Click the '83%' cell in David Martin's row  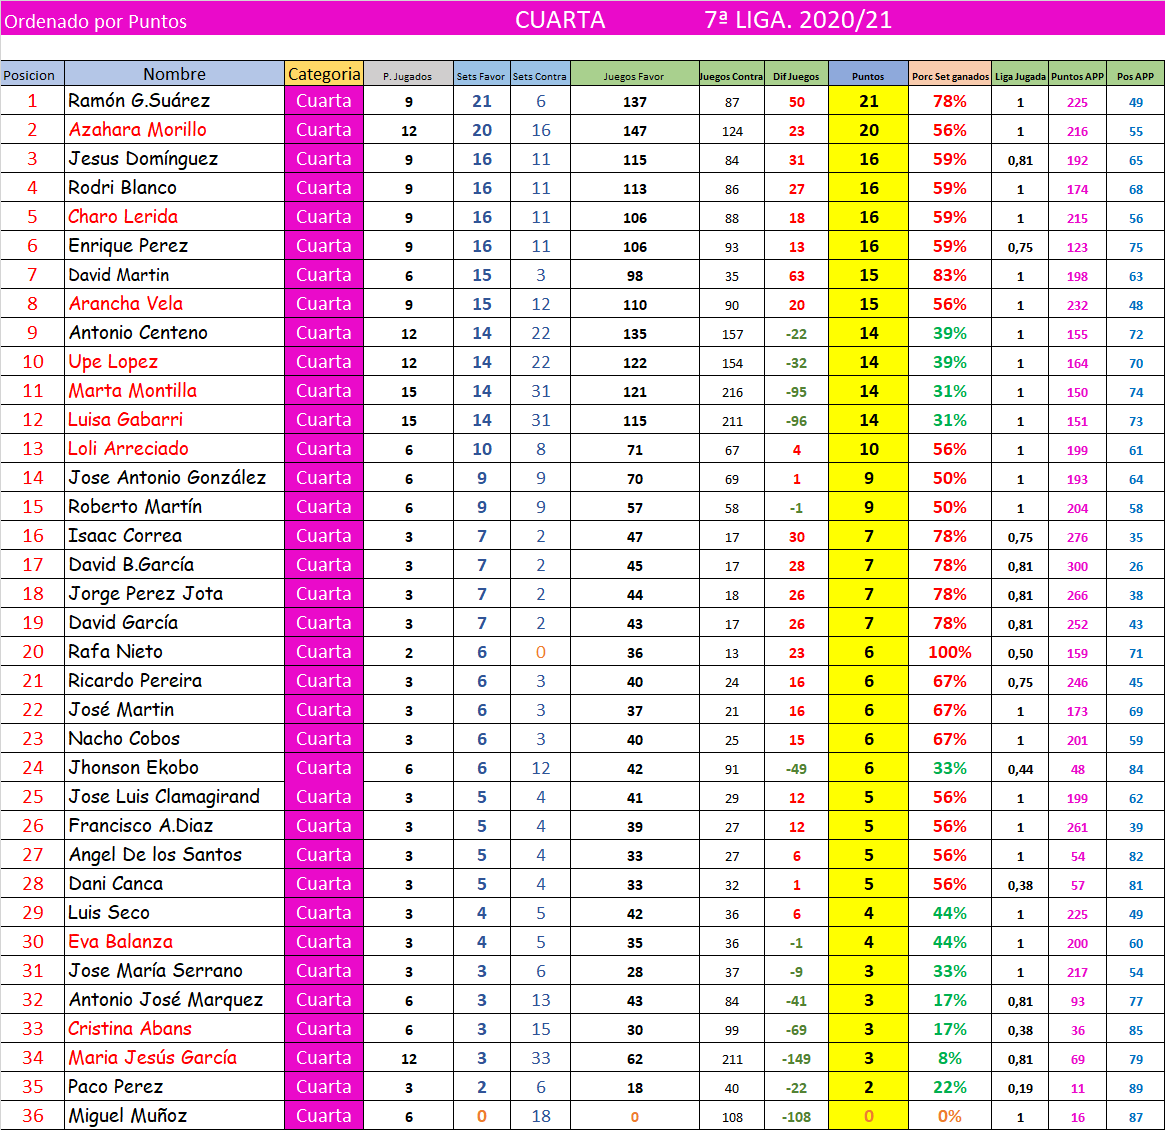[950, 275]
